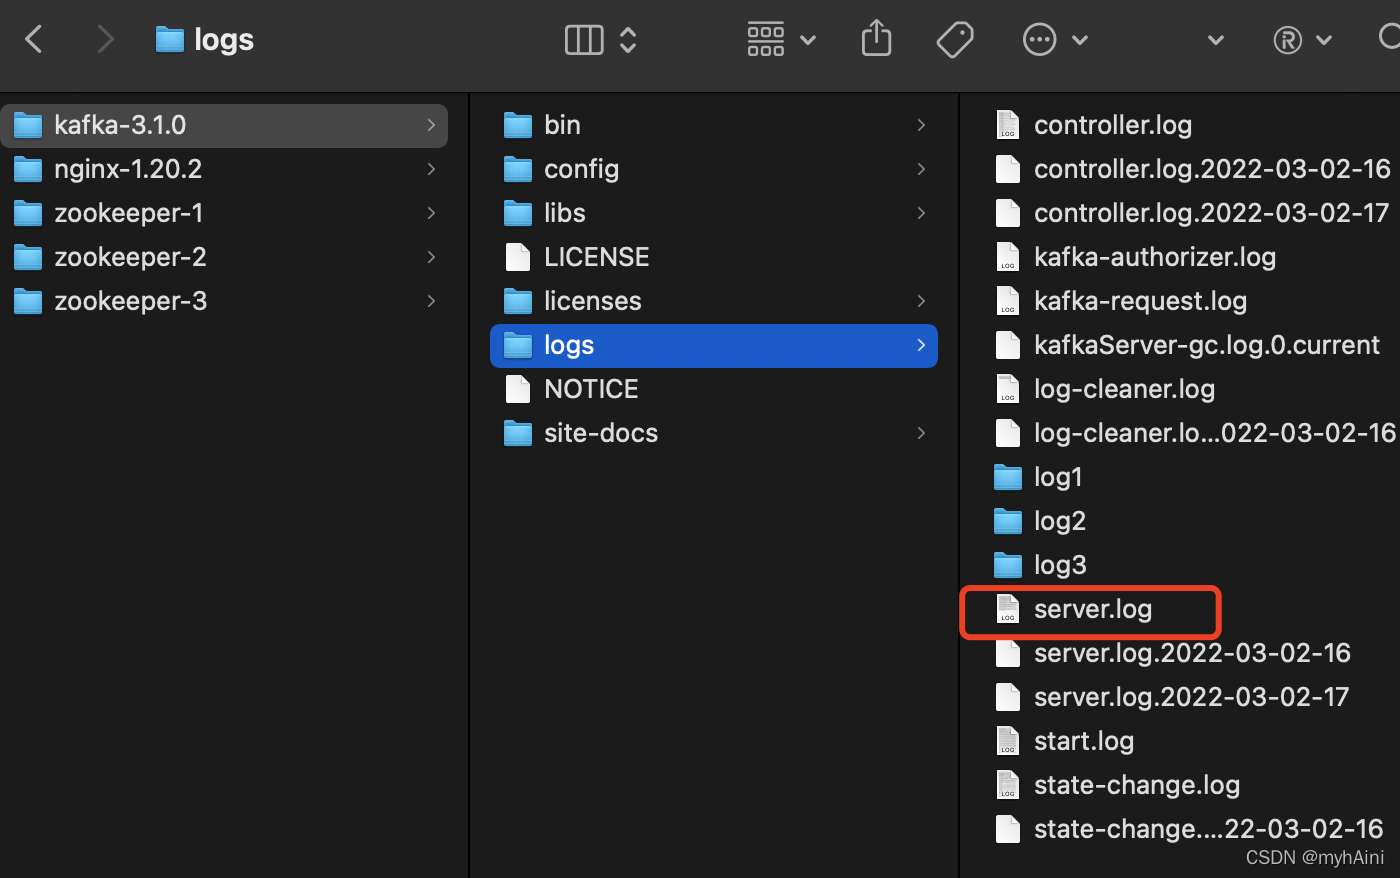Click the Search magnifier icon
Screen dimensions: 1400x878
[x=1390, y=38]
